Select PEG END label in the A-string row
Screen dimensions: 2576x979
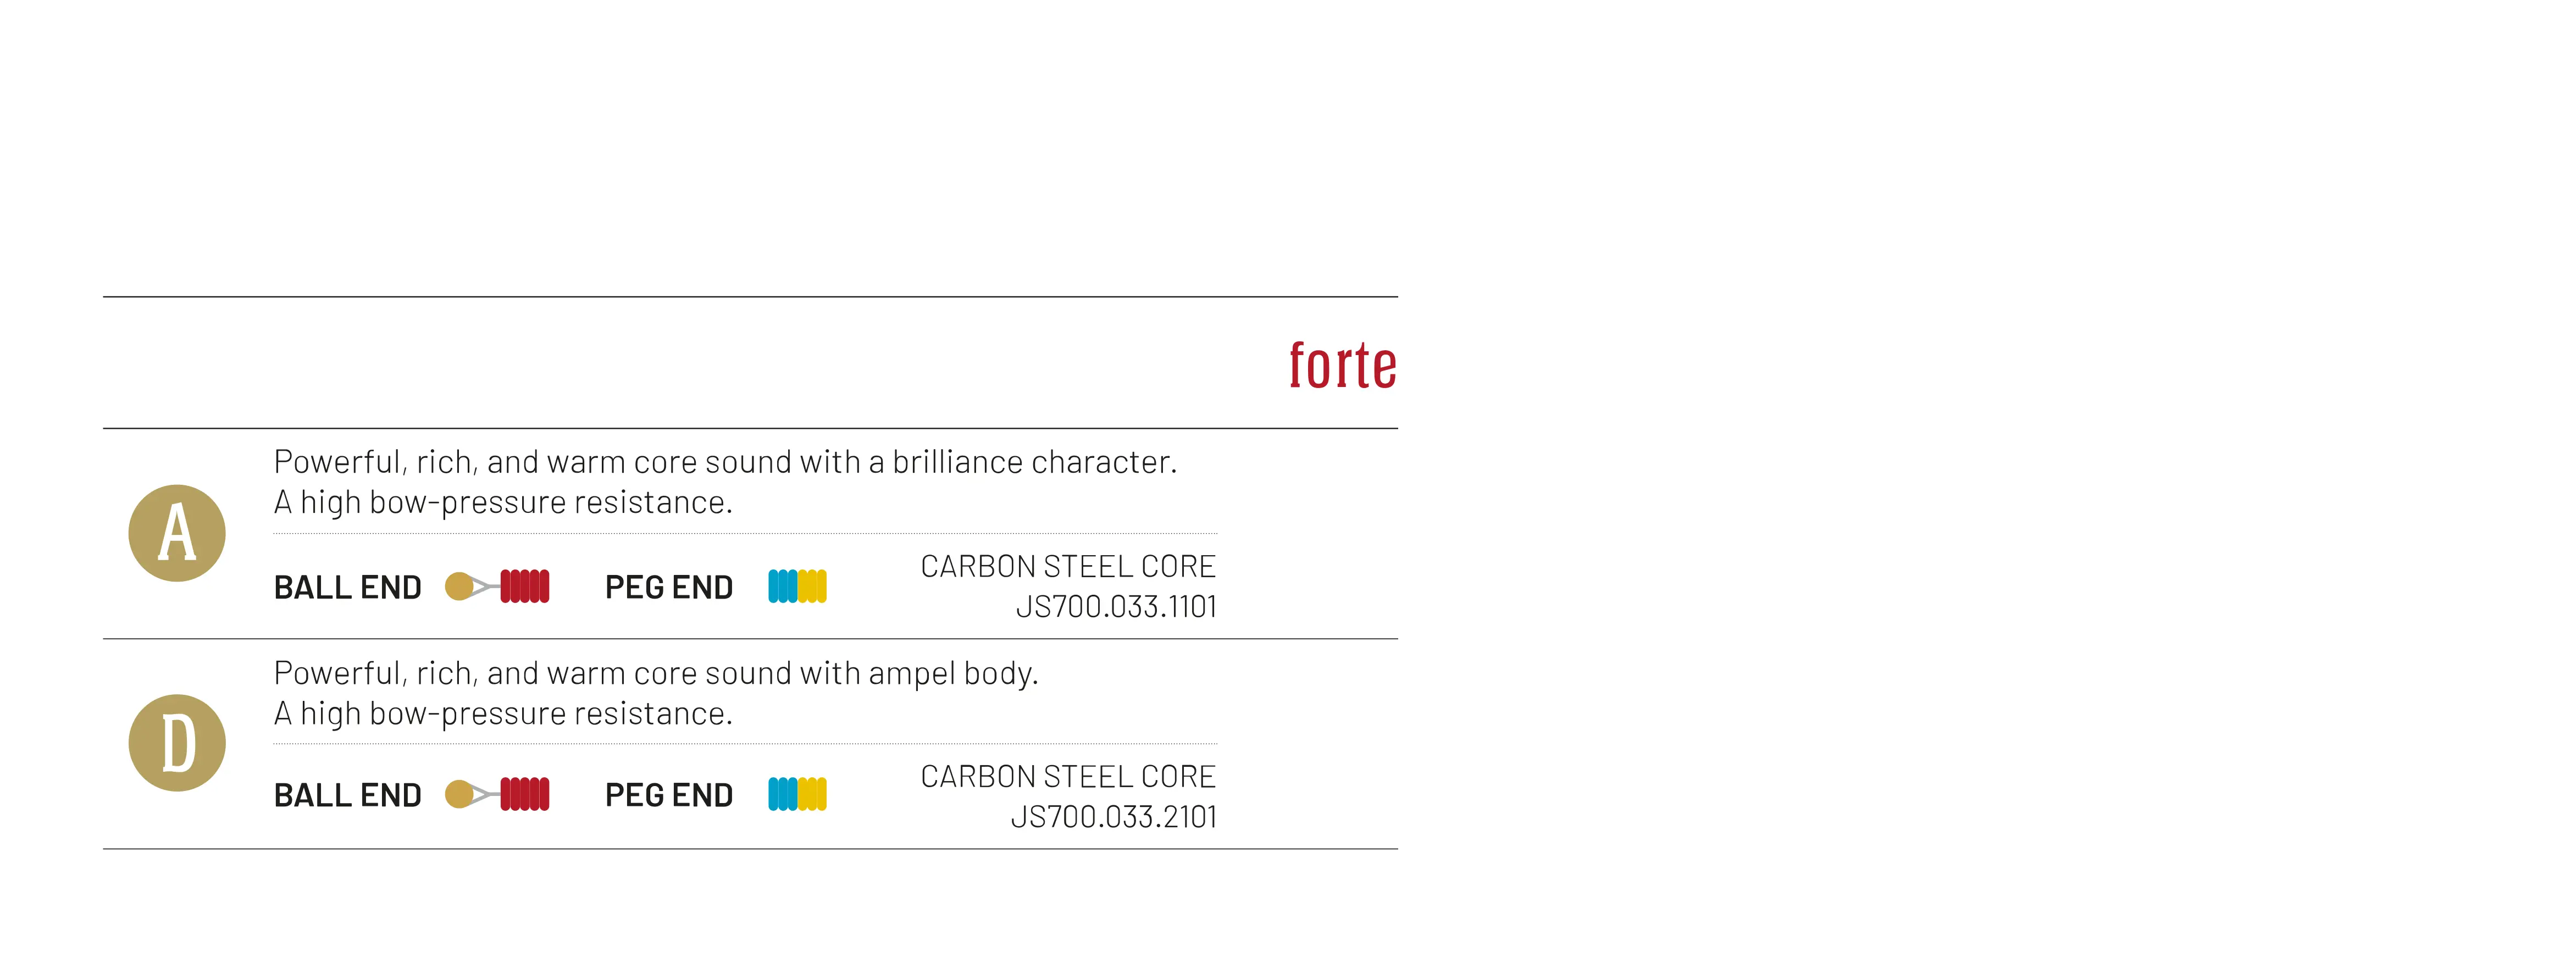[669, 588]
